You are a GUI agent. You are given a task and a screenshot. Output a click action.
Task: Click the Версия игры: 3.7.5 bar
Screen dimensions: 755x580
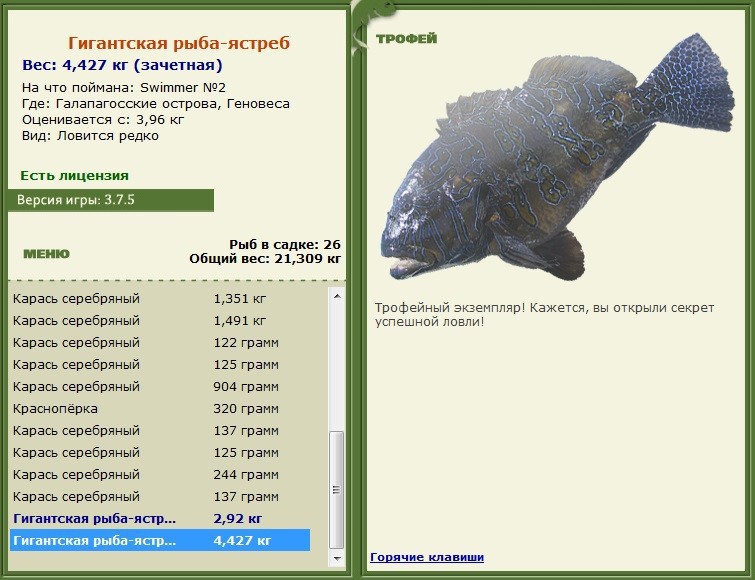pyautogui.click(x=111, y=200)
